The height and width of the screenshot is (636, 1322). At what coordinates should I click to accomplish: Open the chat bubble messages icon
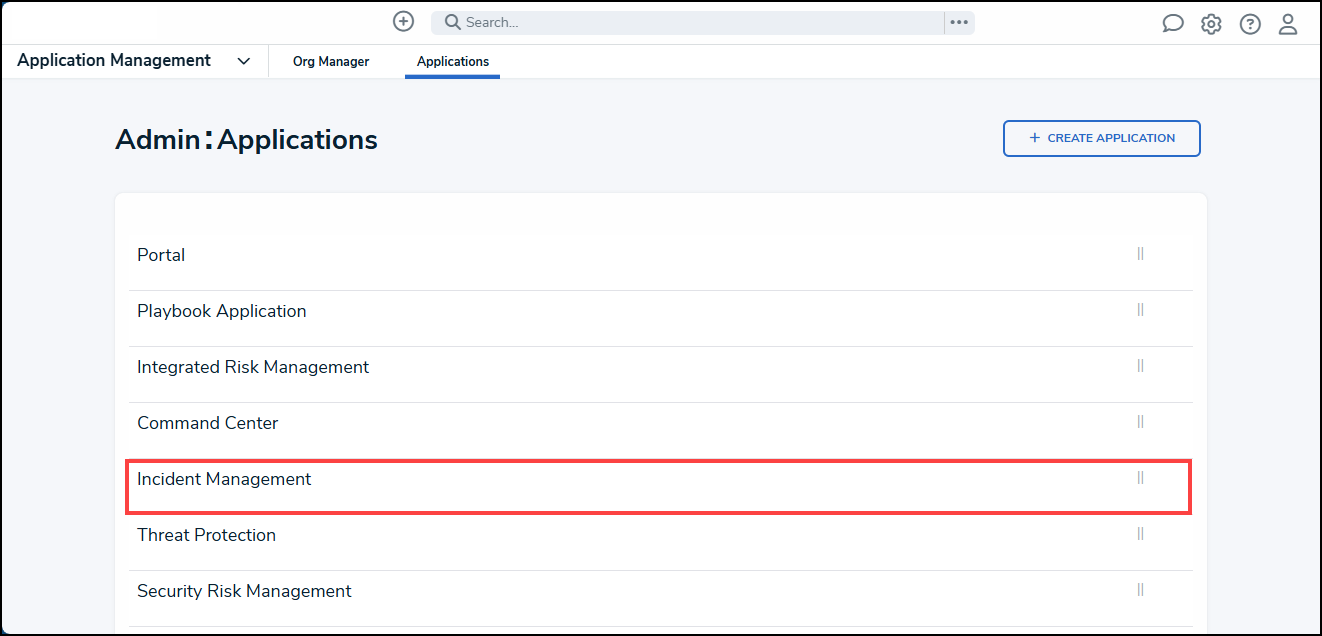tap(1173, 24)
